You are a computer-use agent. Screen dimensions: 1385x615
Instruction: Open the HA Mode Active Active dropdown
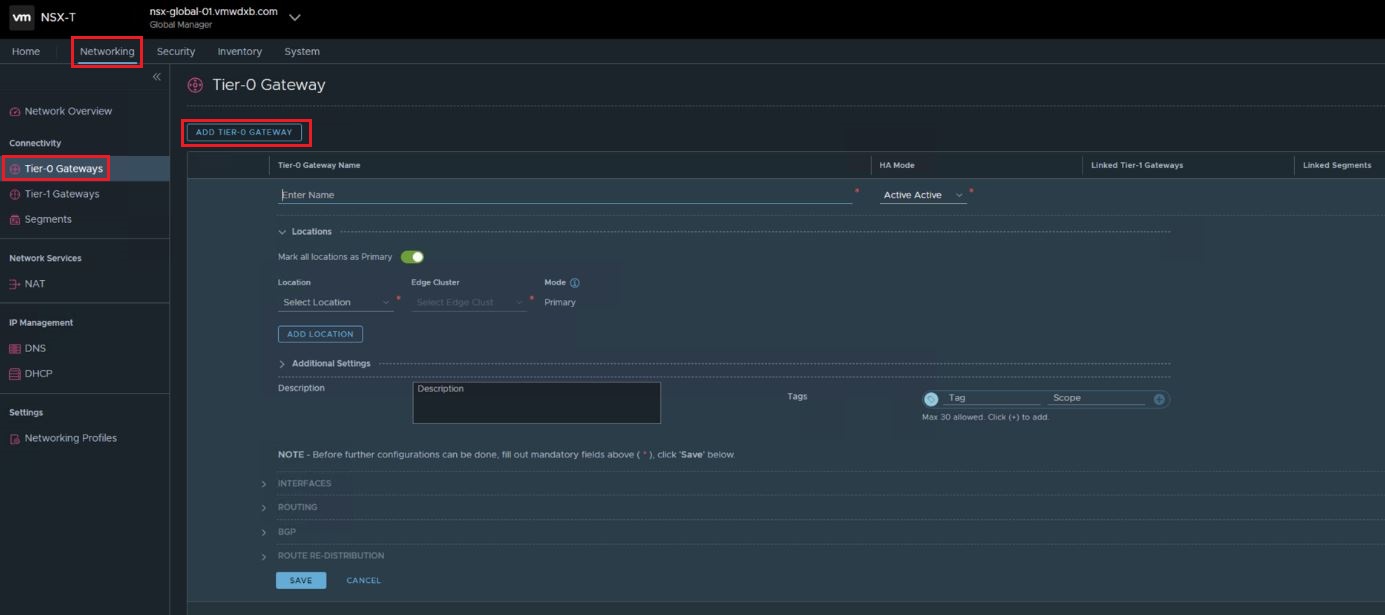[923, 195]
